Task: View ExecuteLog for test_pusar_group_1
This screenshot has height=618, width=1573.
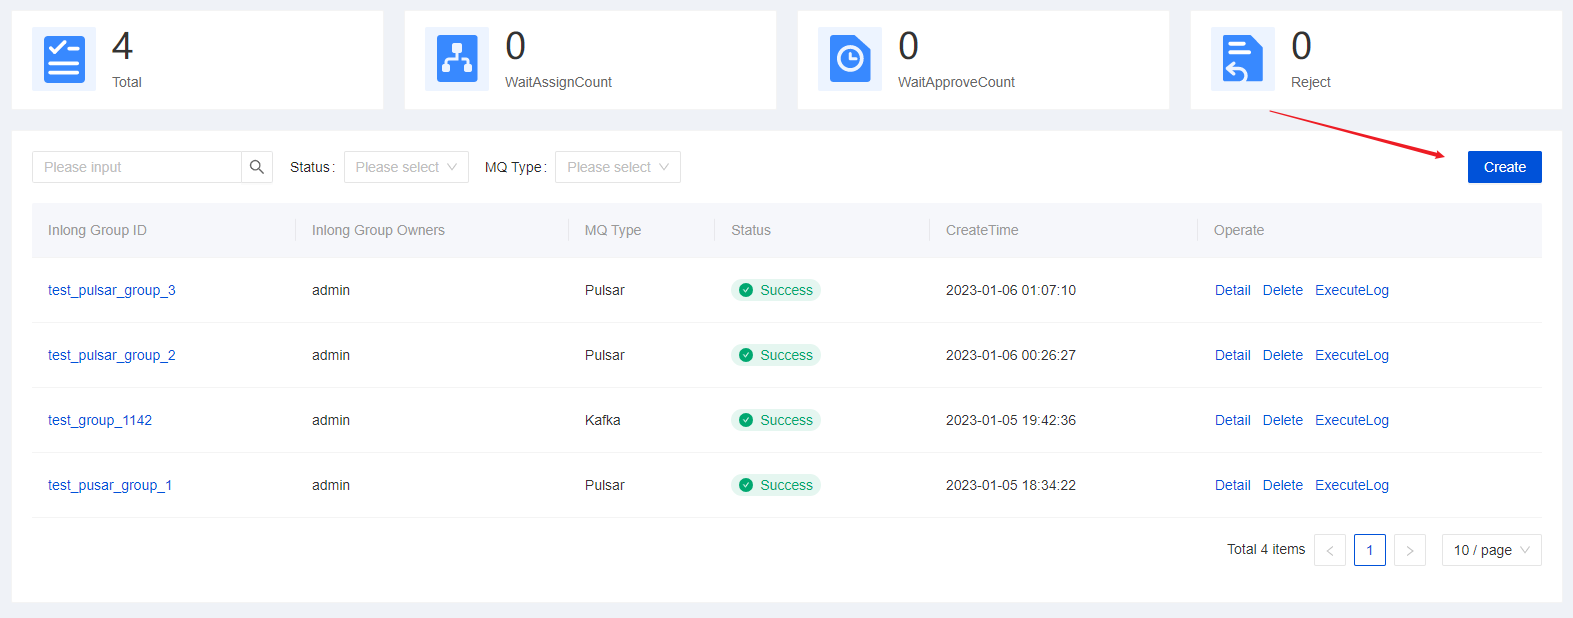Action: click(1351, 485)
